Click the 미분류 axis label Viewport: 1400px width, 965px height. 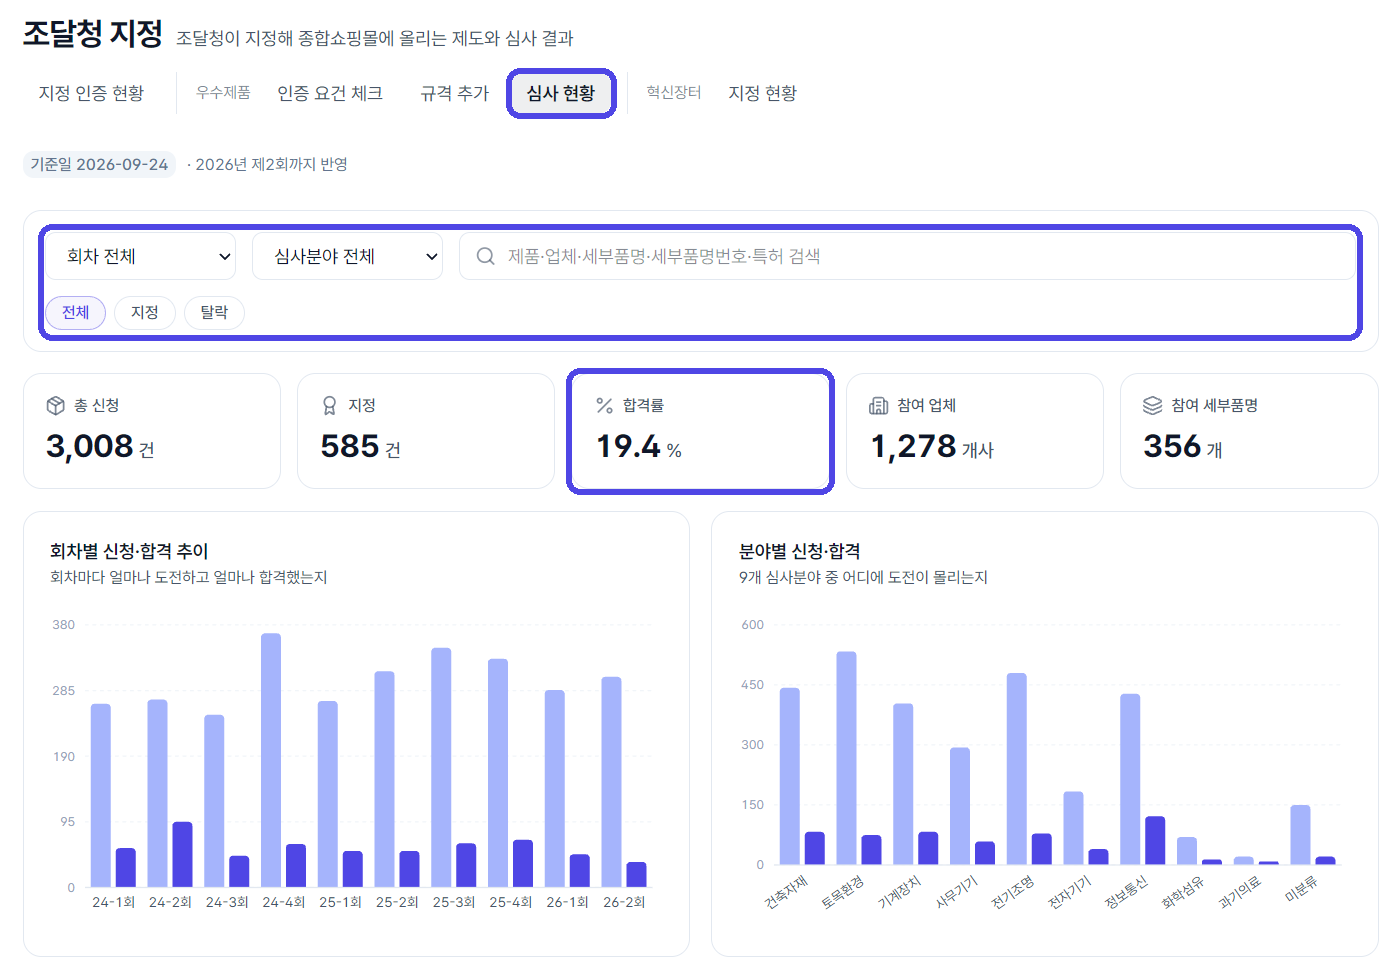[1301, 889]
